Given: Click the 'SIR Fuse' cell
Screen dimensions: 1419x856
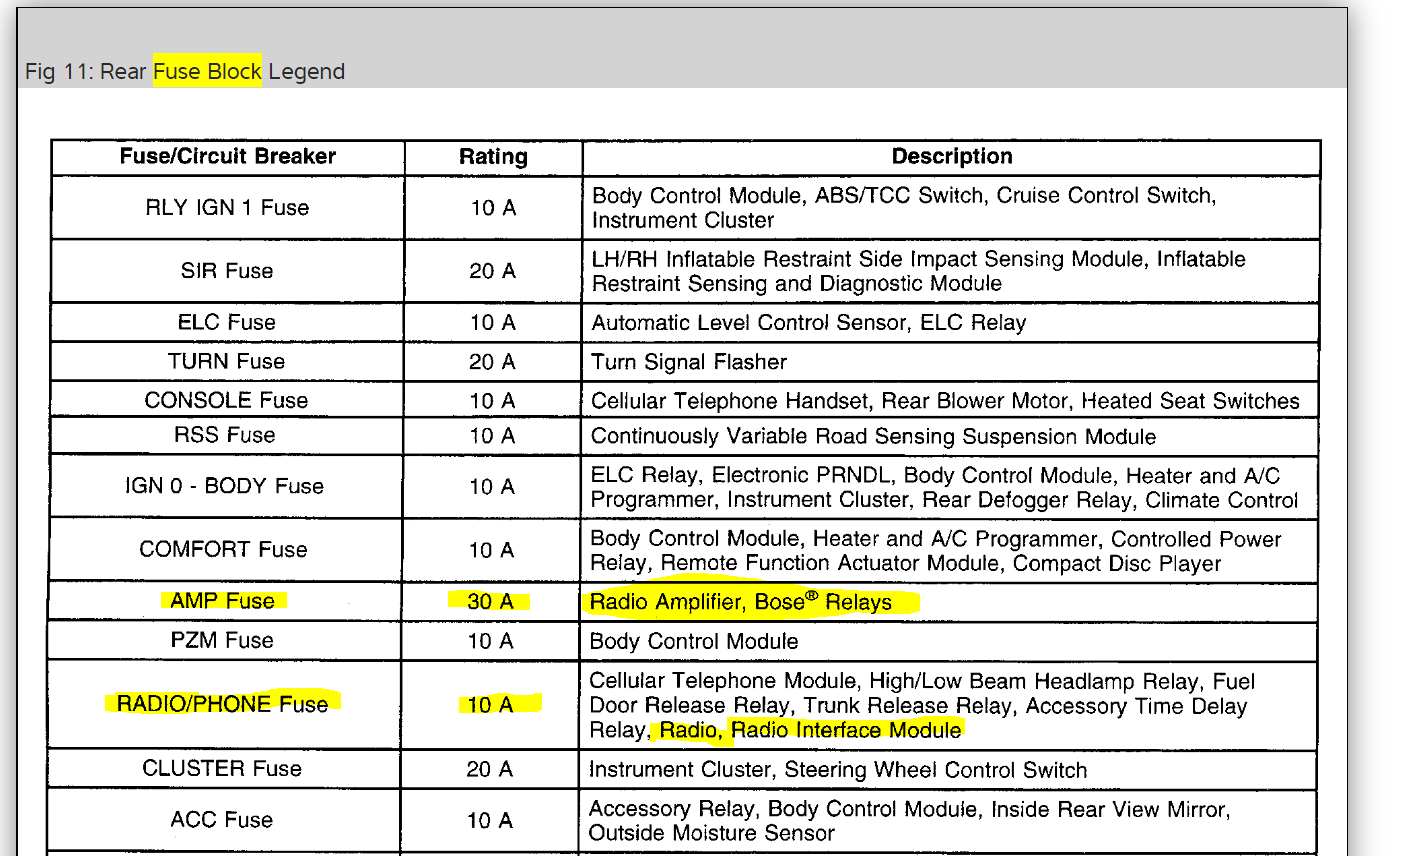Looking at the screenshot, I should pyautogui.click(x=227, y=271).
